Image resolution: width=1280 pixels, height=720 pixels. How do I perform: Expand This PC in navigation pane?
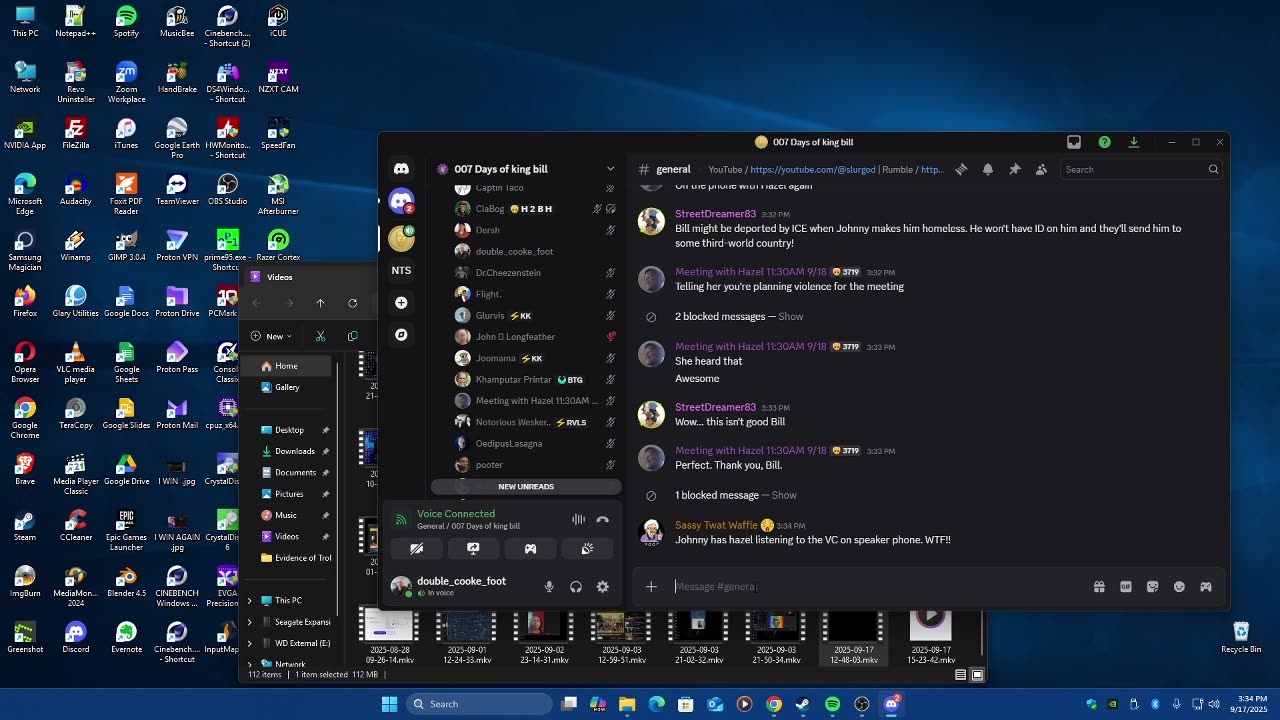tap(250, 600)
